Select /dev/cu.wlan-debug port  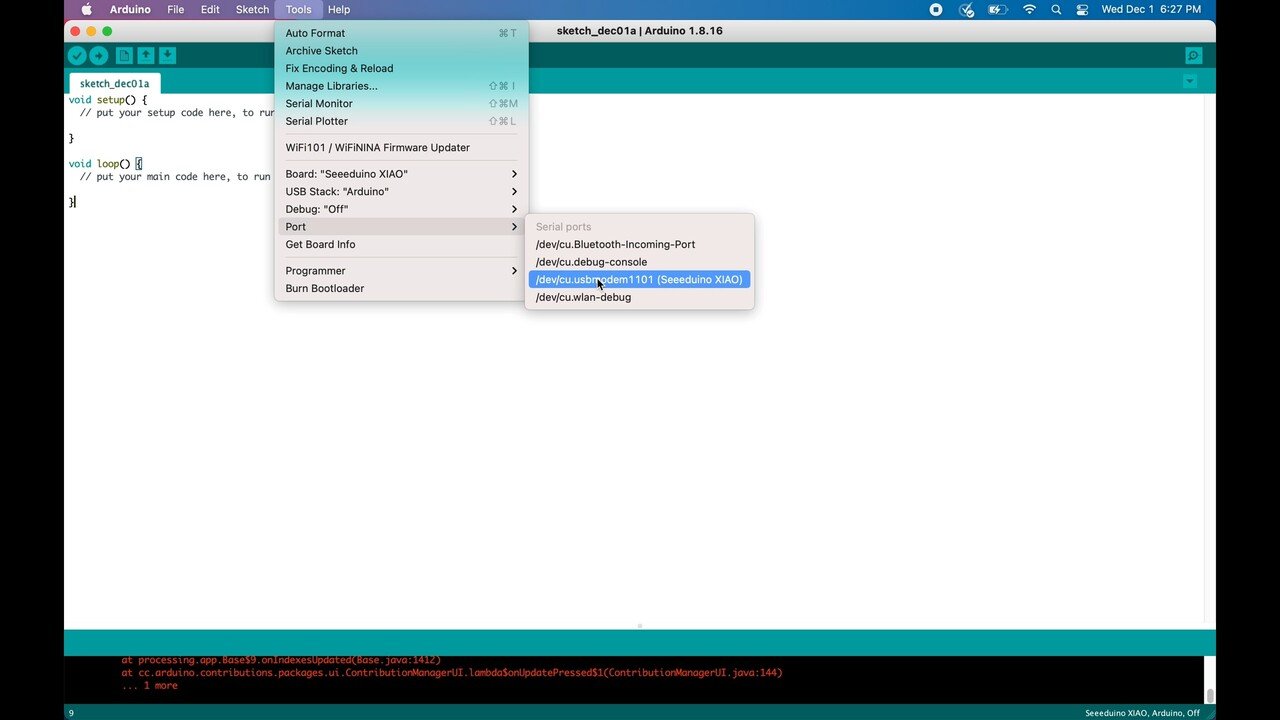[x=639, y=297]
